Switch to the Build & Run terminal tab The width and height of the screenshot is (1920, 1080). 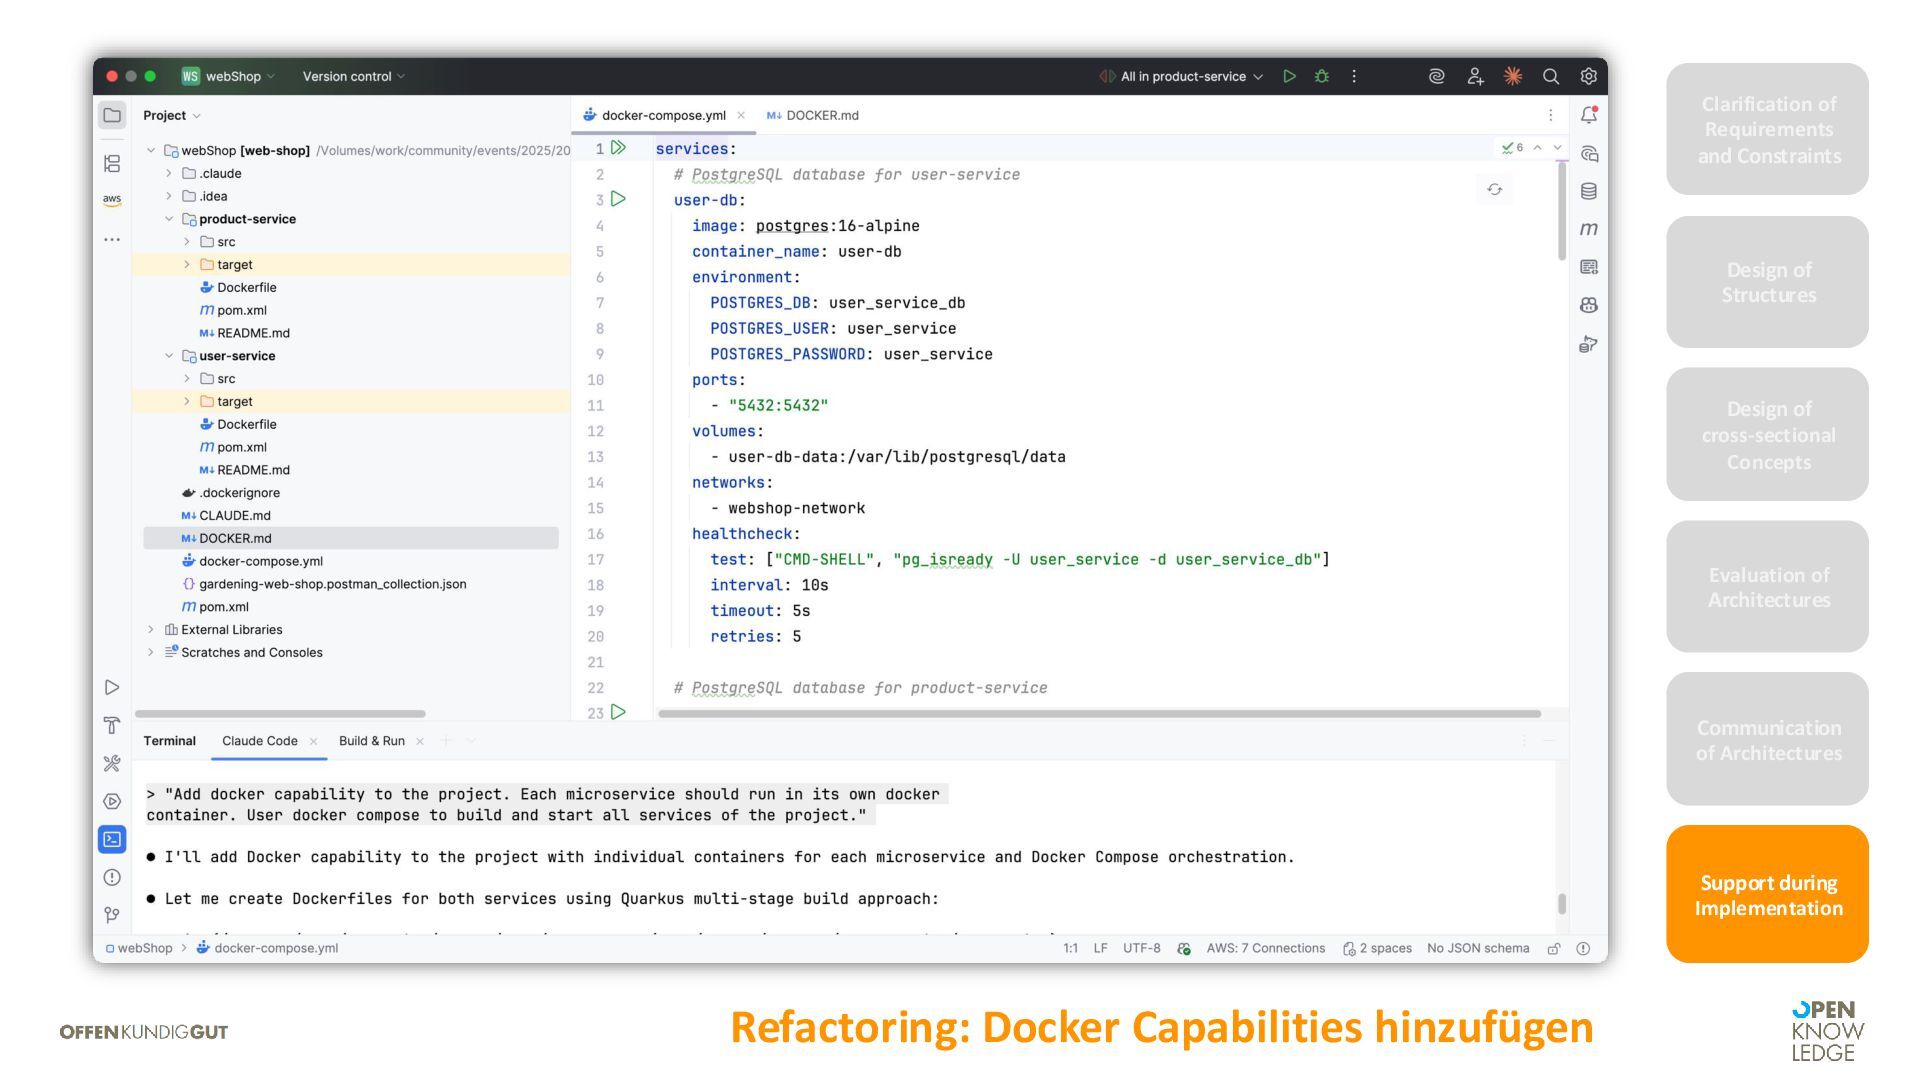point(371,741)
